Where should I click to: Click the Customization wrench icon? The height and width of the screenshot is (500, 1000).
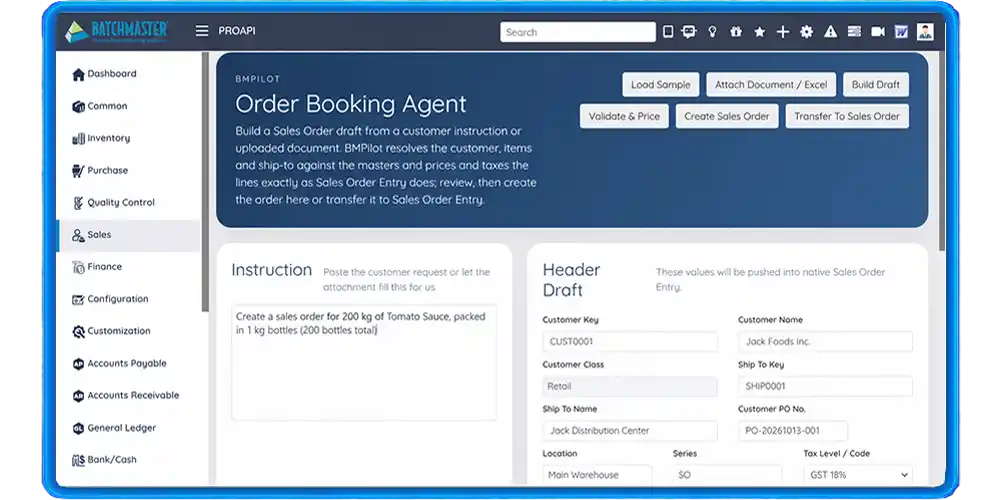pyautogui.click(x=78, y=332)
